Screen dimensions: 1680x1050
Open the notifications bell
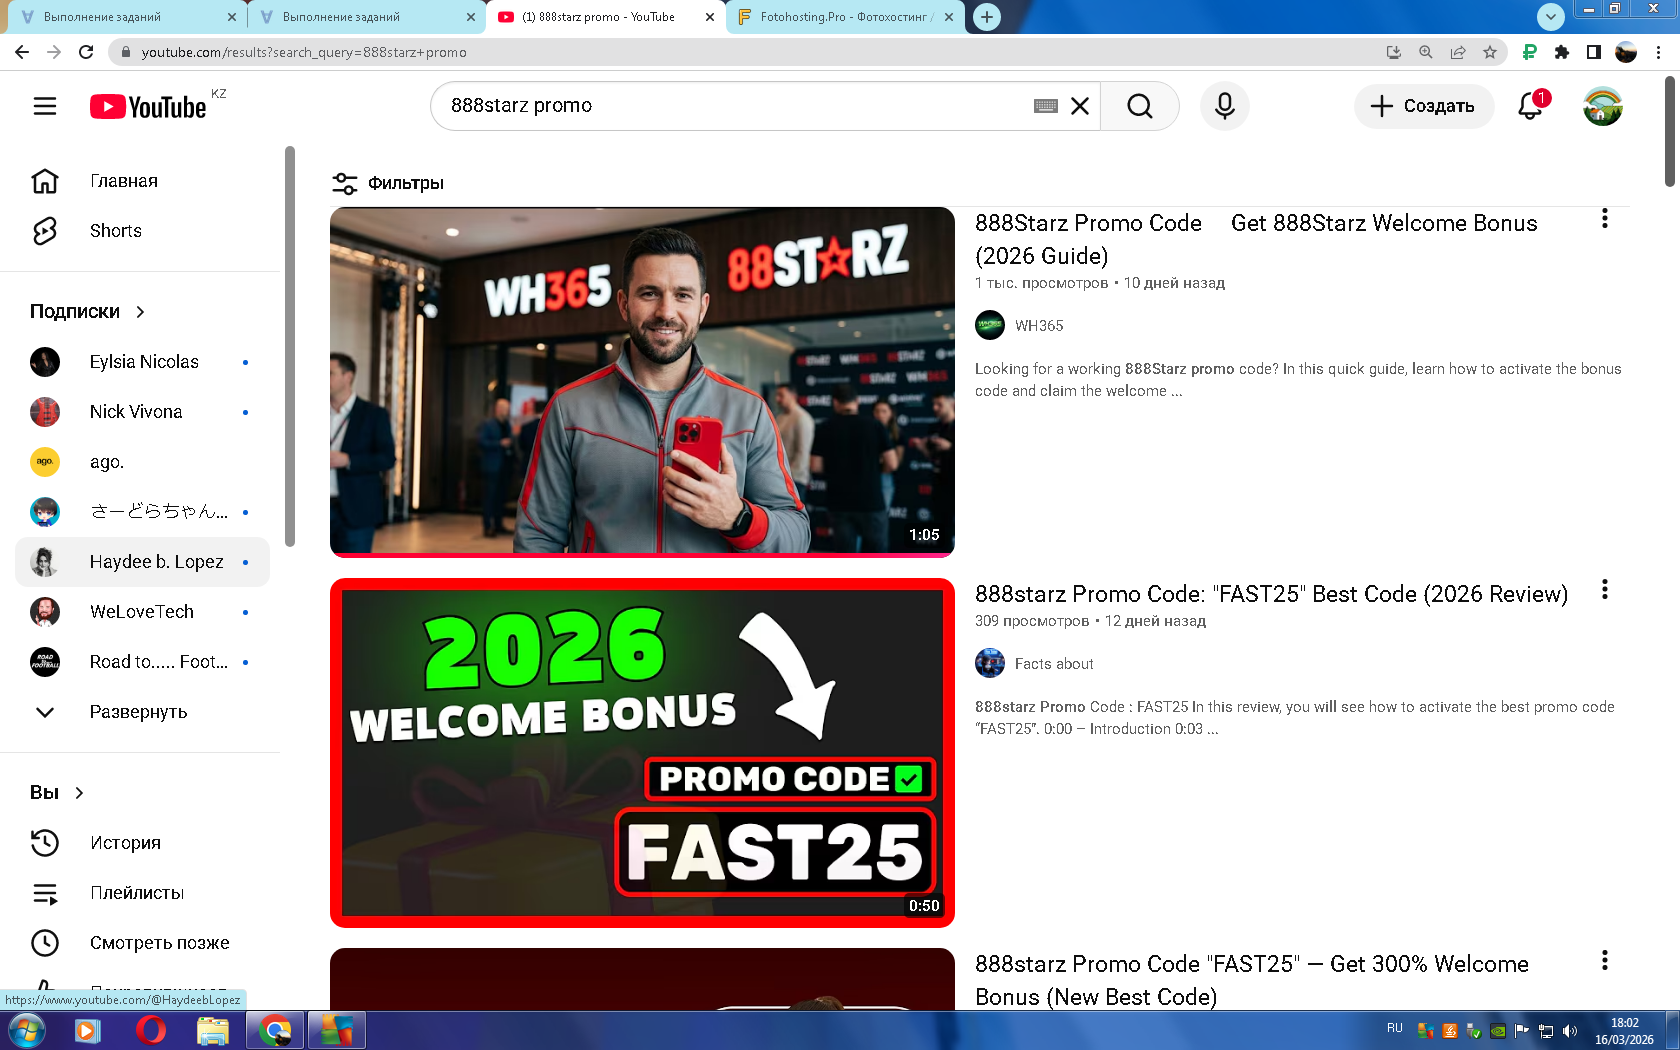pyautogui.click(x=1530, y=106)
